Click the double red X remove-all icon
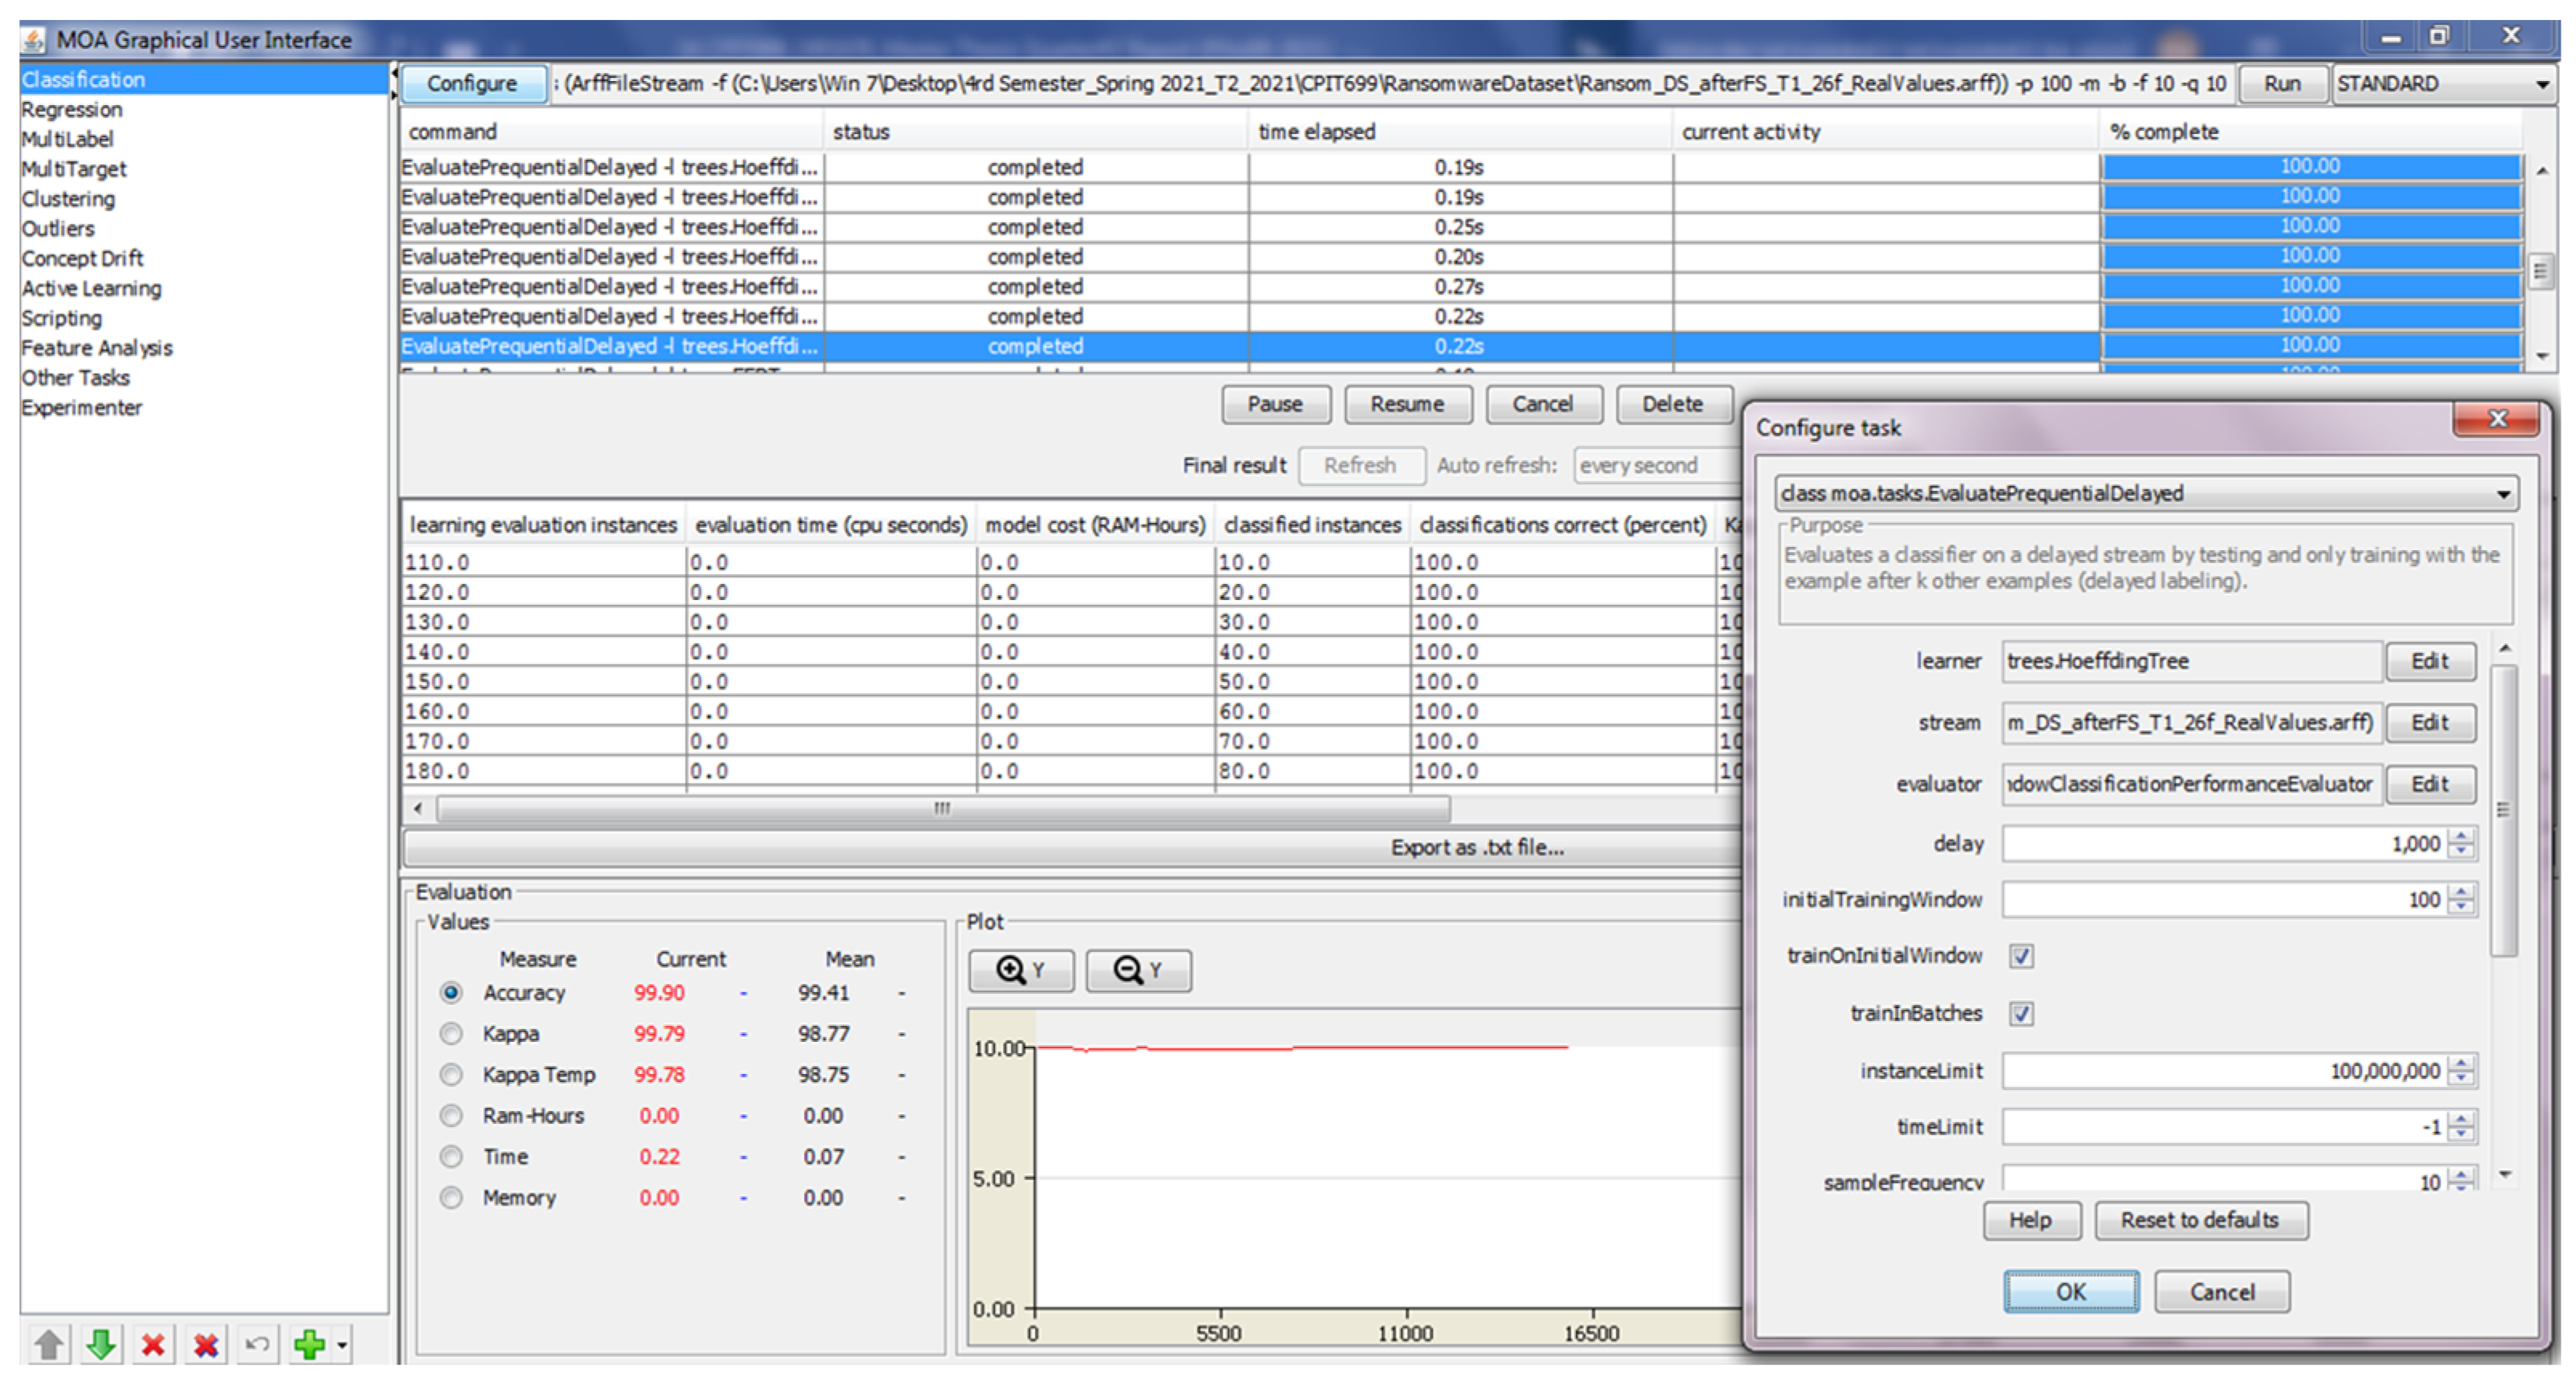Viewport: 2576px width, 1386px height. [x=206, y=1344]
